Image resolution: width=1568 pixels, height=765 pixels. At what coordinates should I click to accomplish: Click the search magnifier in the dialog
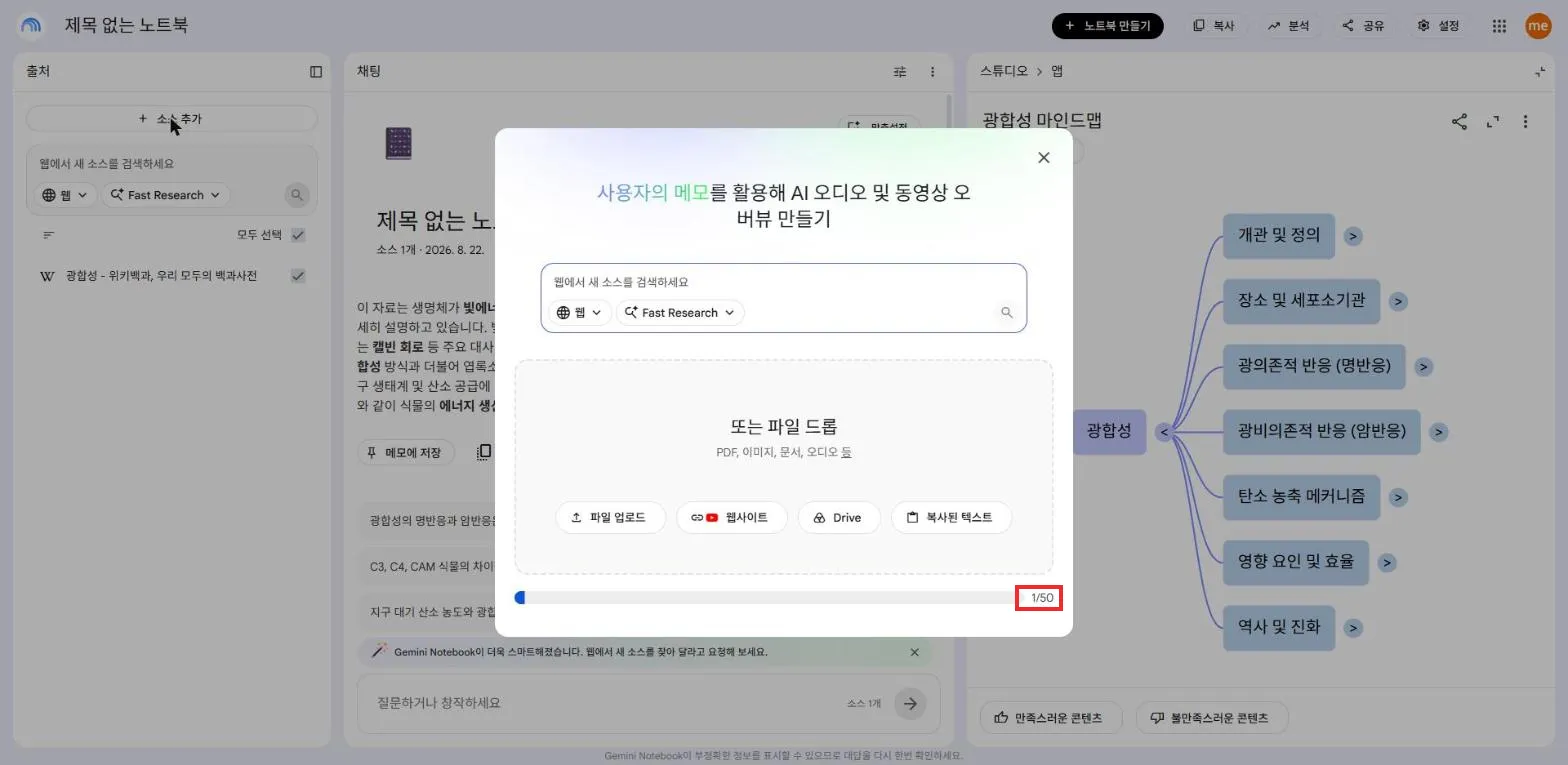click(x=1006, y=313)
